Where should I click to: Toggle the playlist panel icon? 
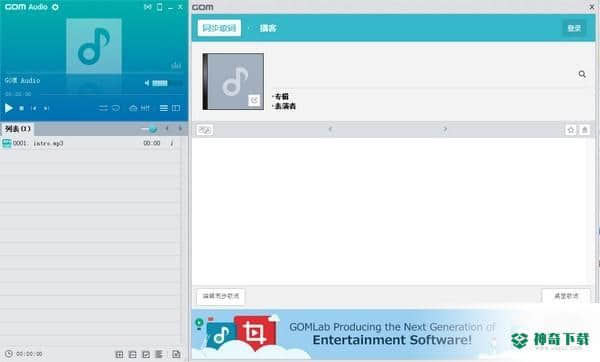[x=164, y=108]
